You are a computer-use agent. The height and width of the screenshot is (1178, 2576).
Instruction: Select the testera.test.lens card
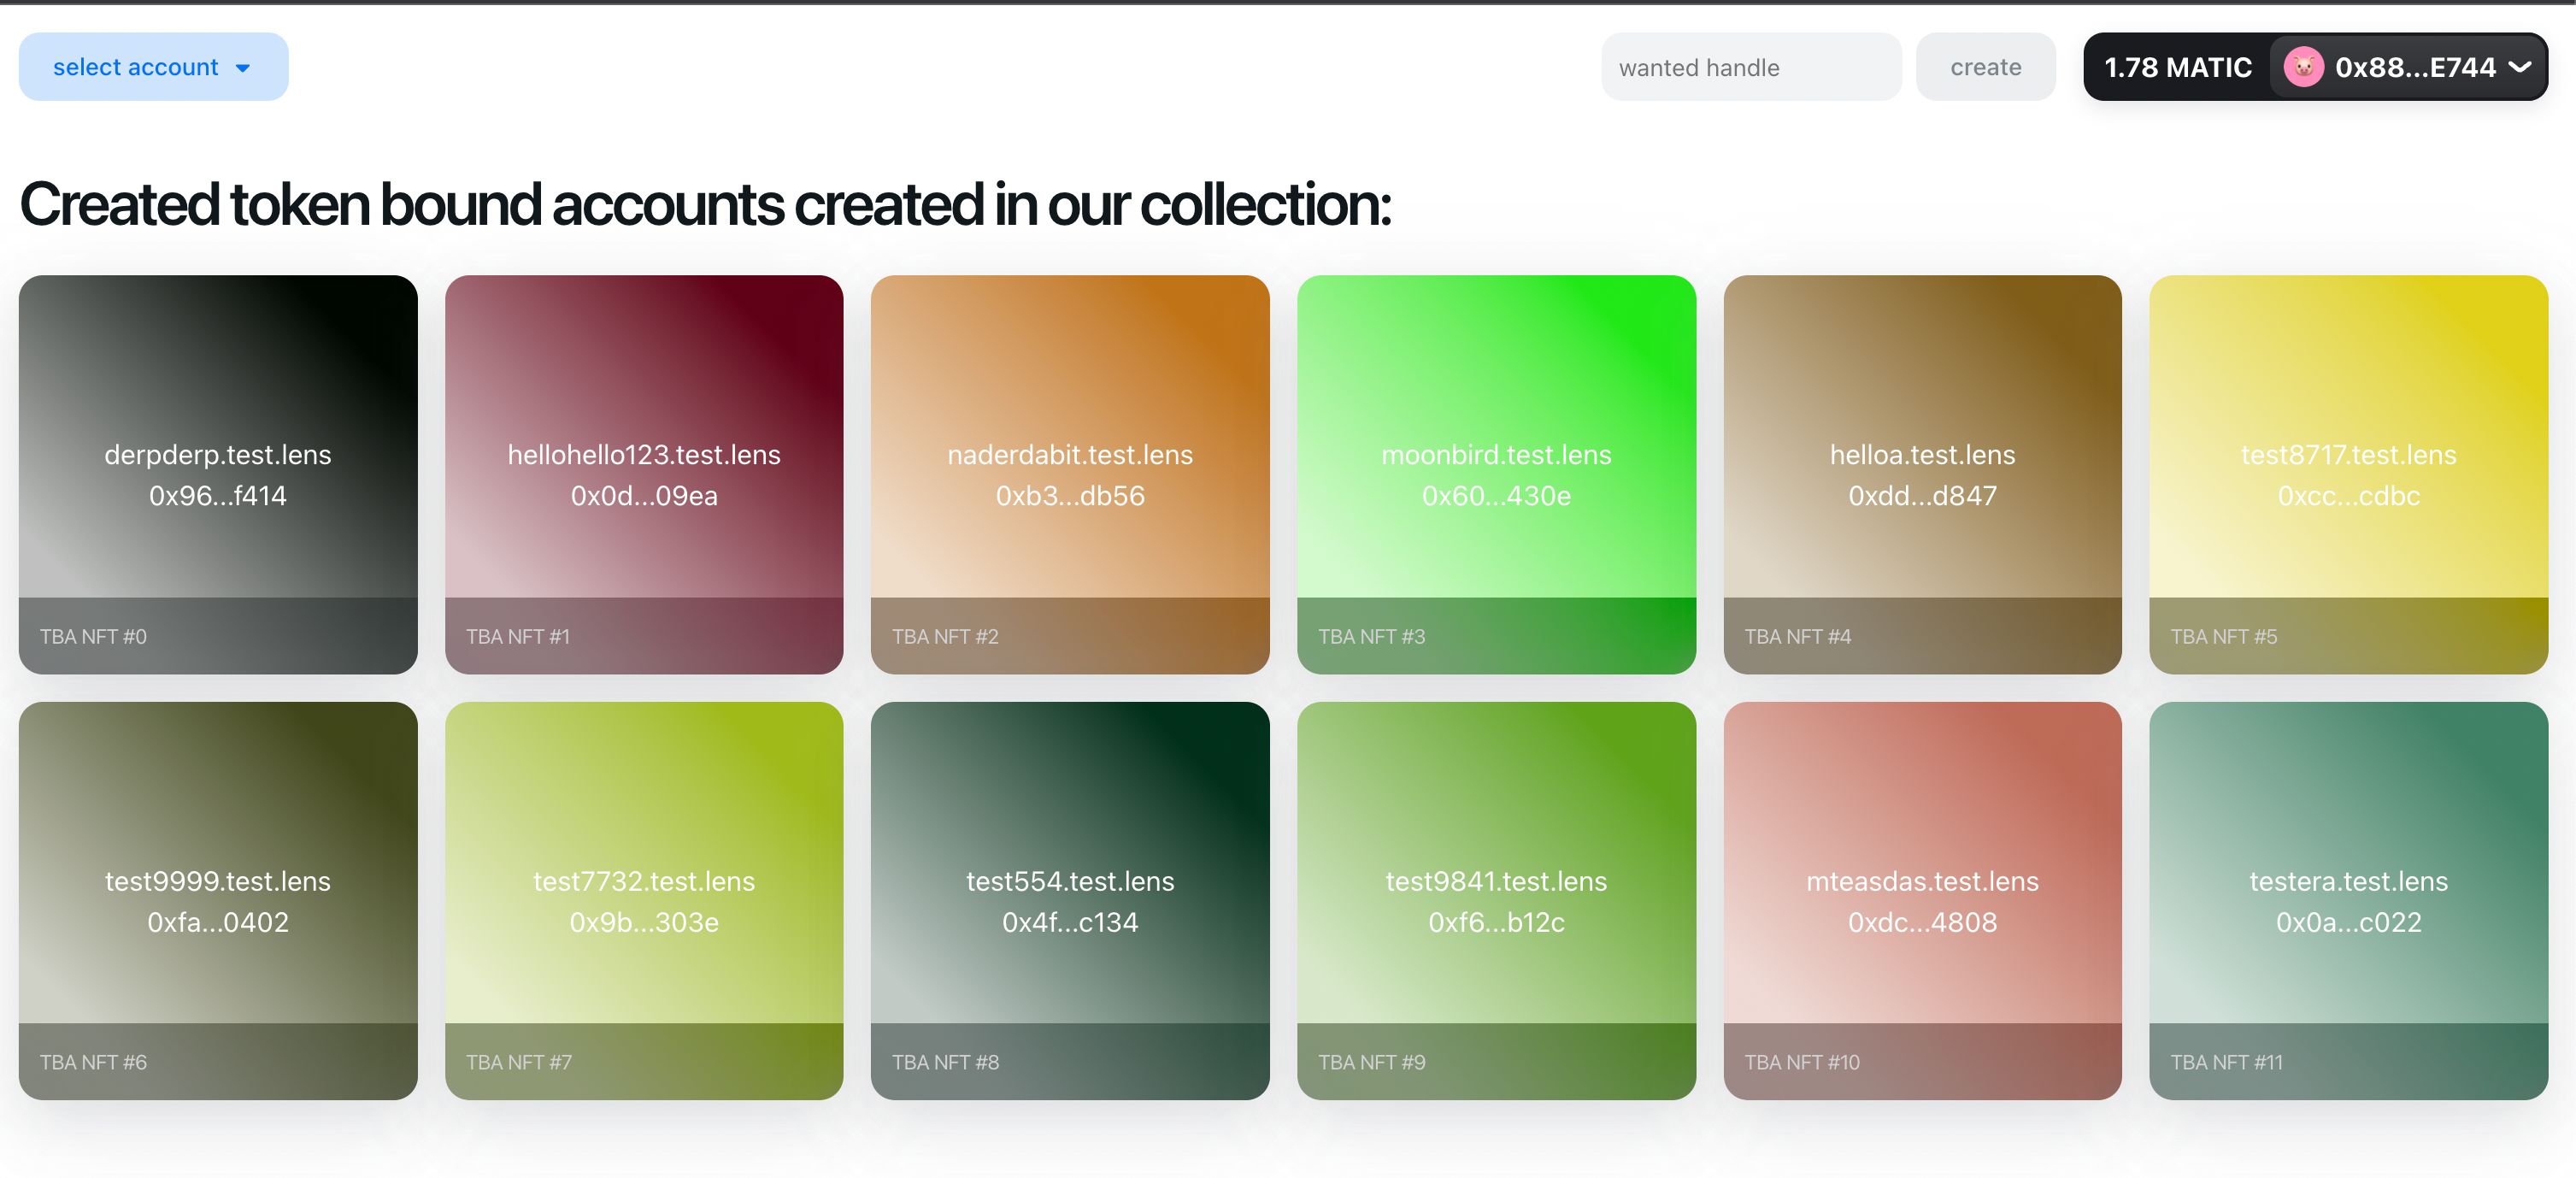tap(2348, 900)
